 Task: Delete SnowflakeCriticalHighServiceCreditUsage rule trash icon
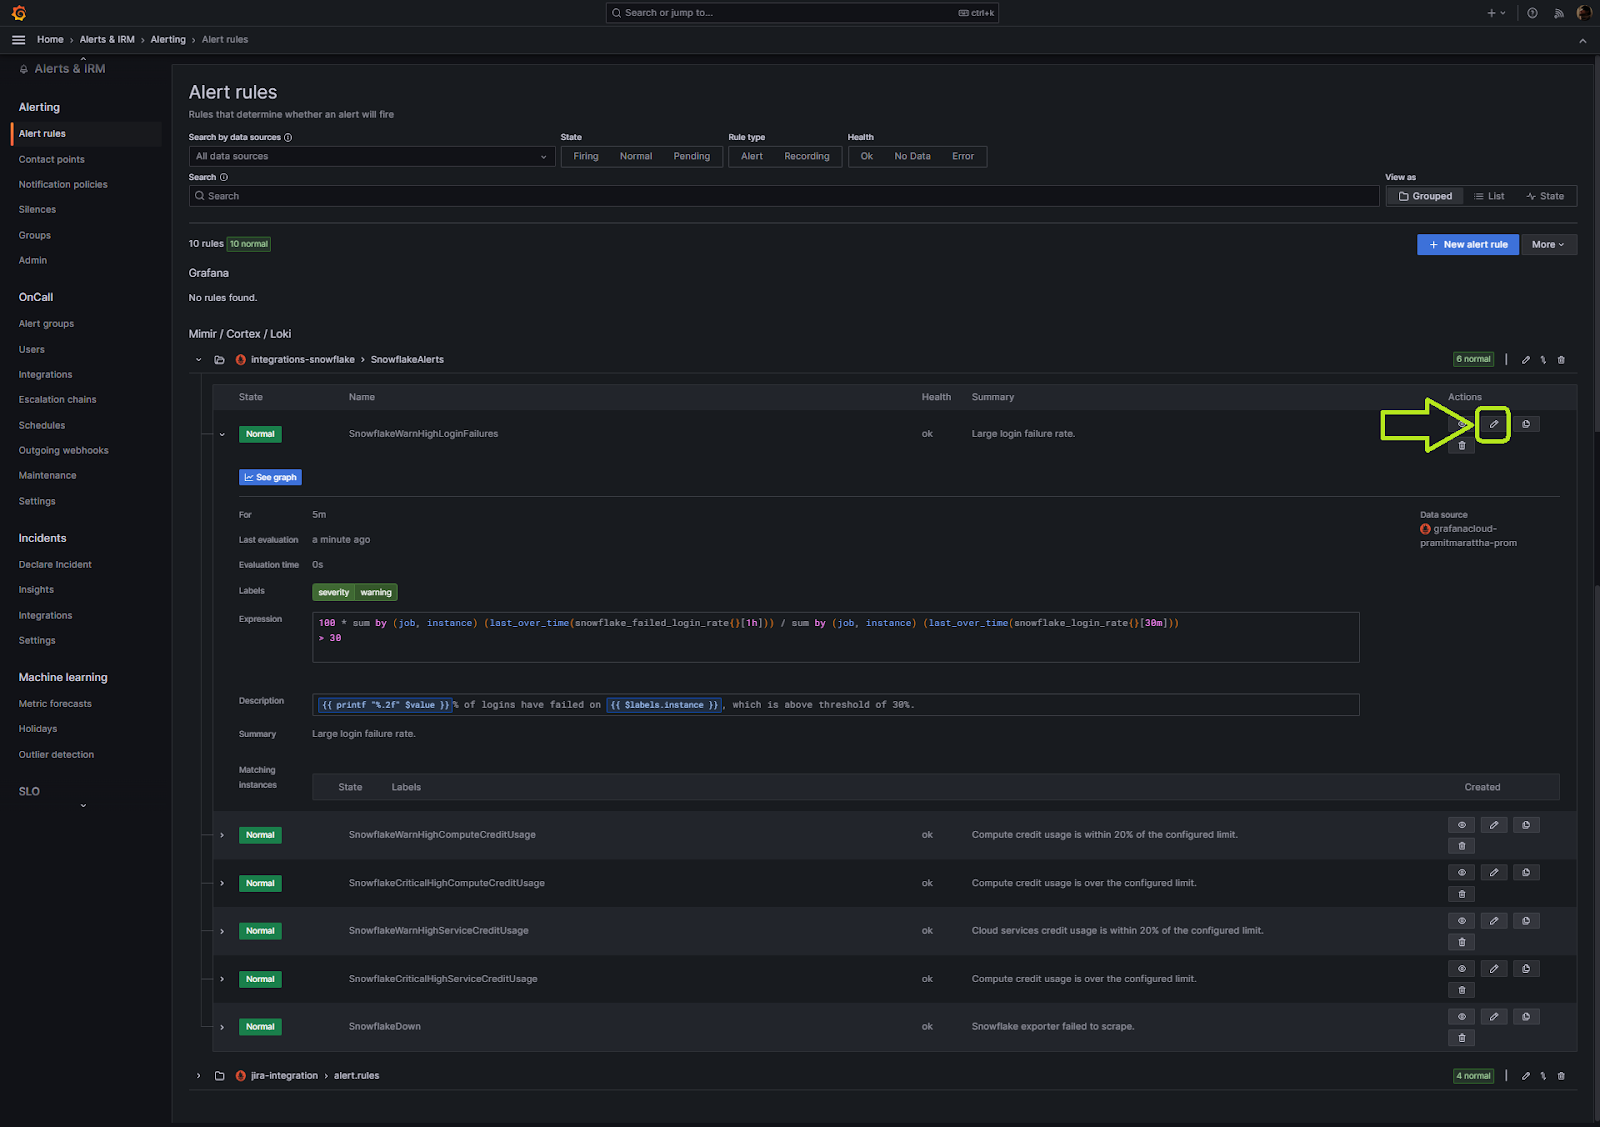point(1462,990)
